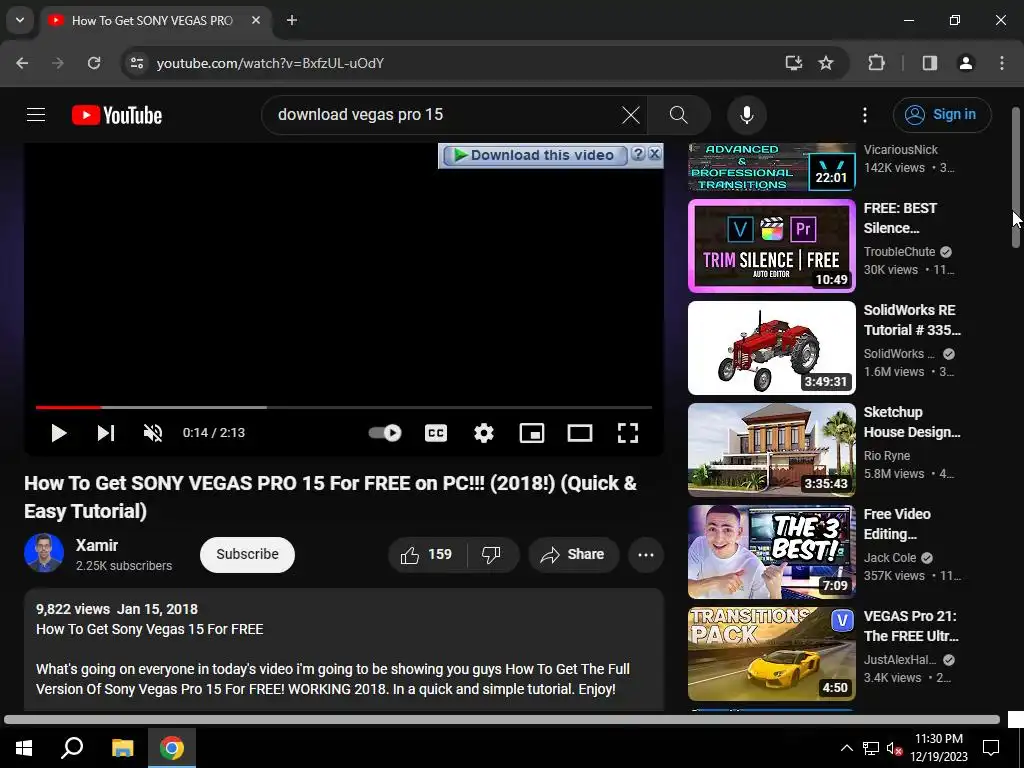Toggle the autoplay switch
Viewport: 1024px width, 768px height.
point(385,433)
